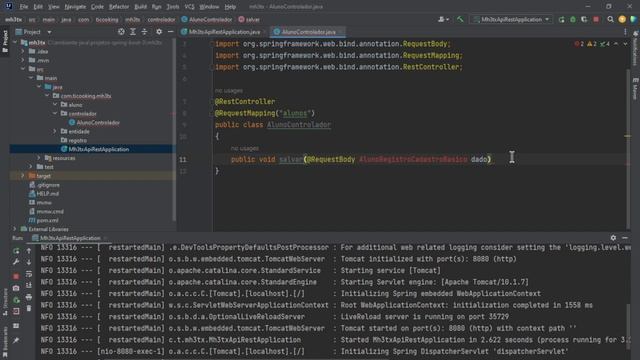
Task: Collapse all nodes in Project panel
Action: tap(144, 31)
